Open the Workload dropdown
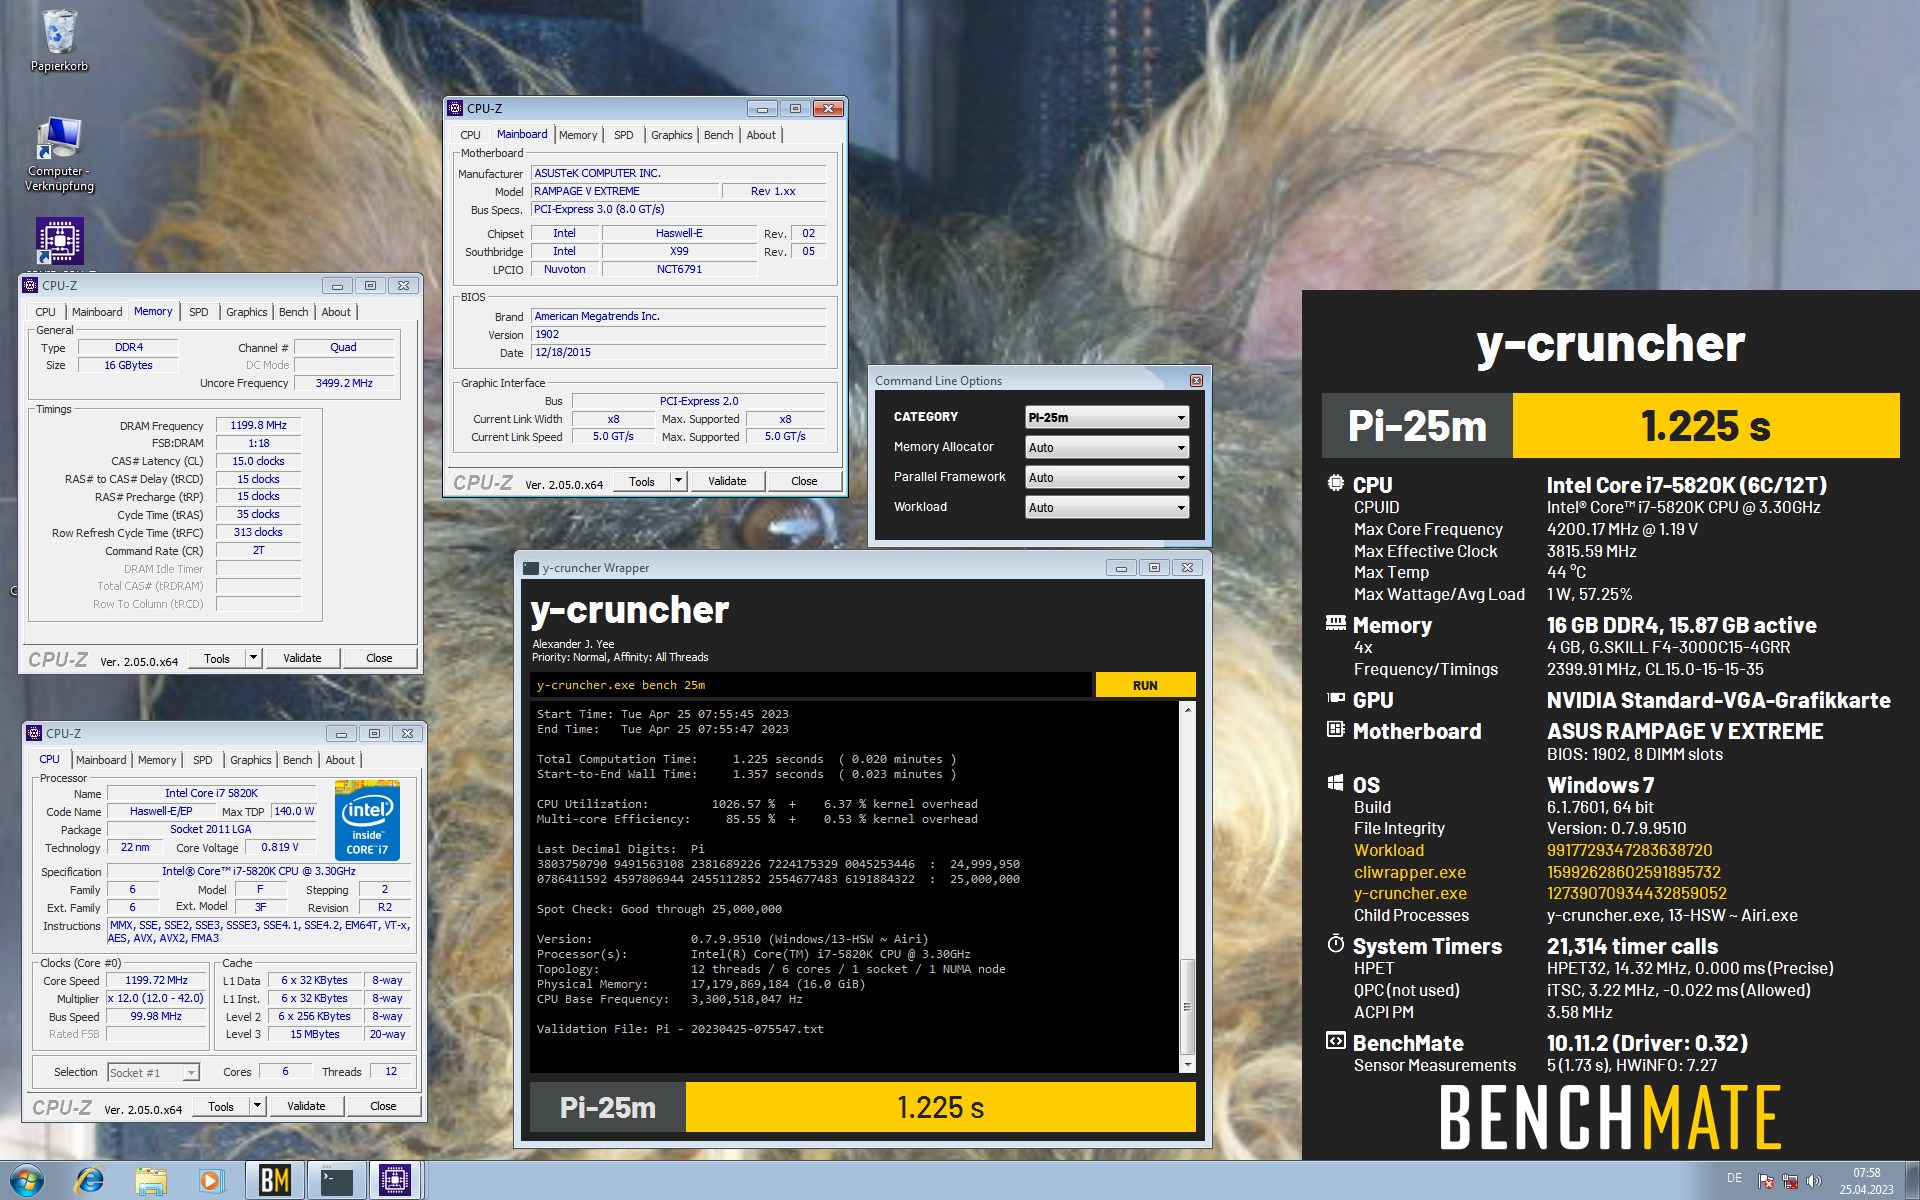The height and width of the screenshot is (1200, 1920). click(x=1107, y=508)
